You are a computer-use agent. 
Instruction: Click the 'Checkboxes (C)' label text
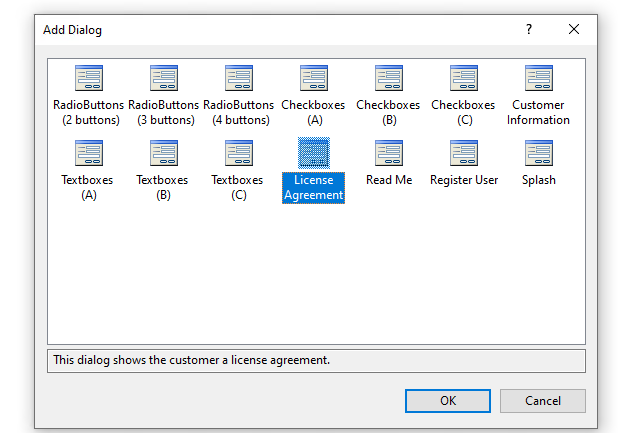coord(464,112)
